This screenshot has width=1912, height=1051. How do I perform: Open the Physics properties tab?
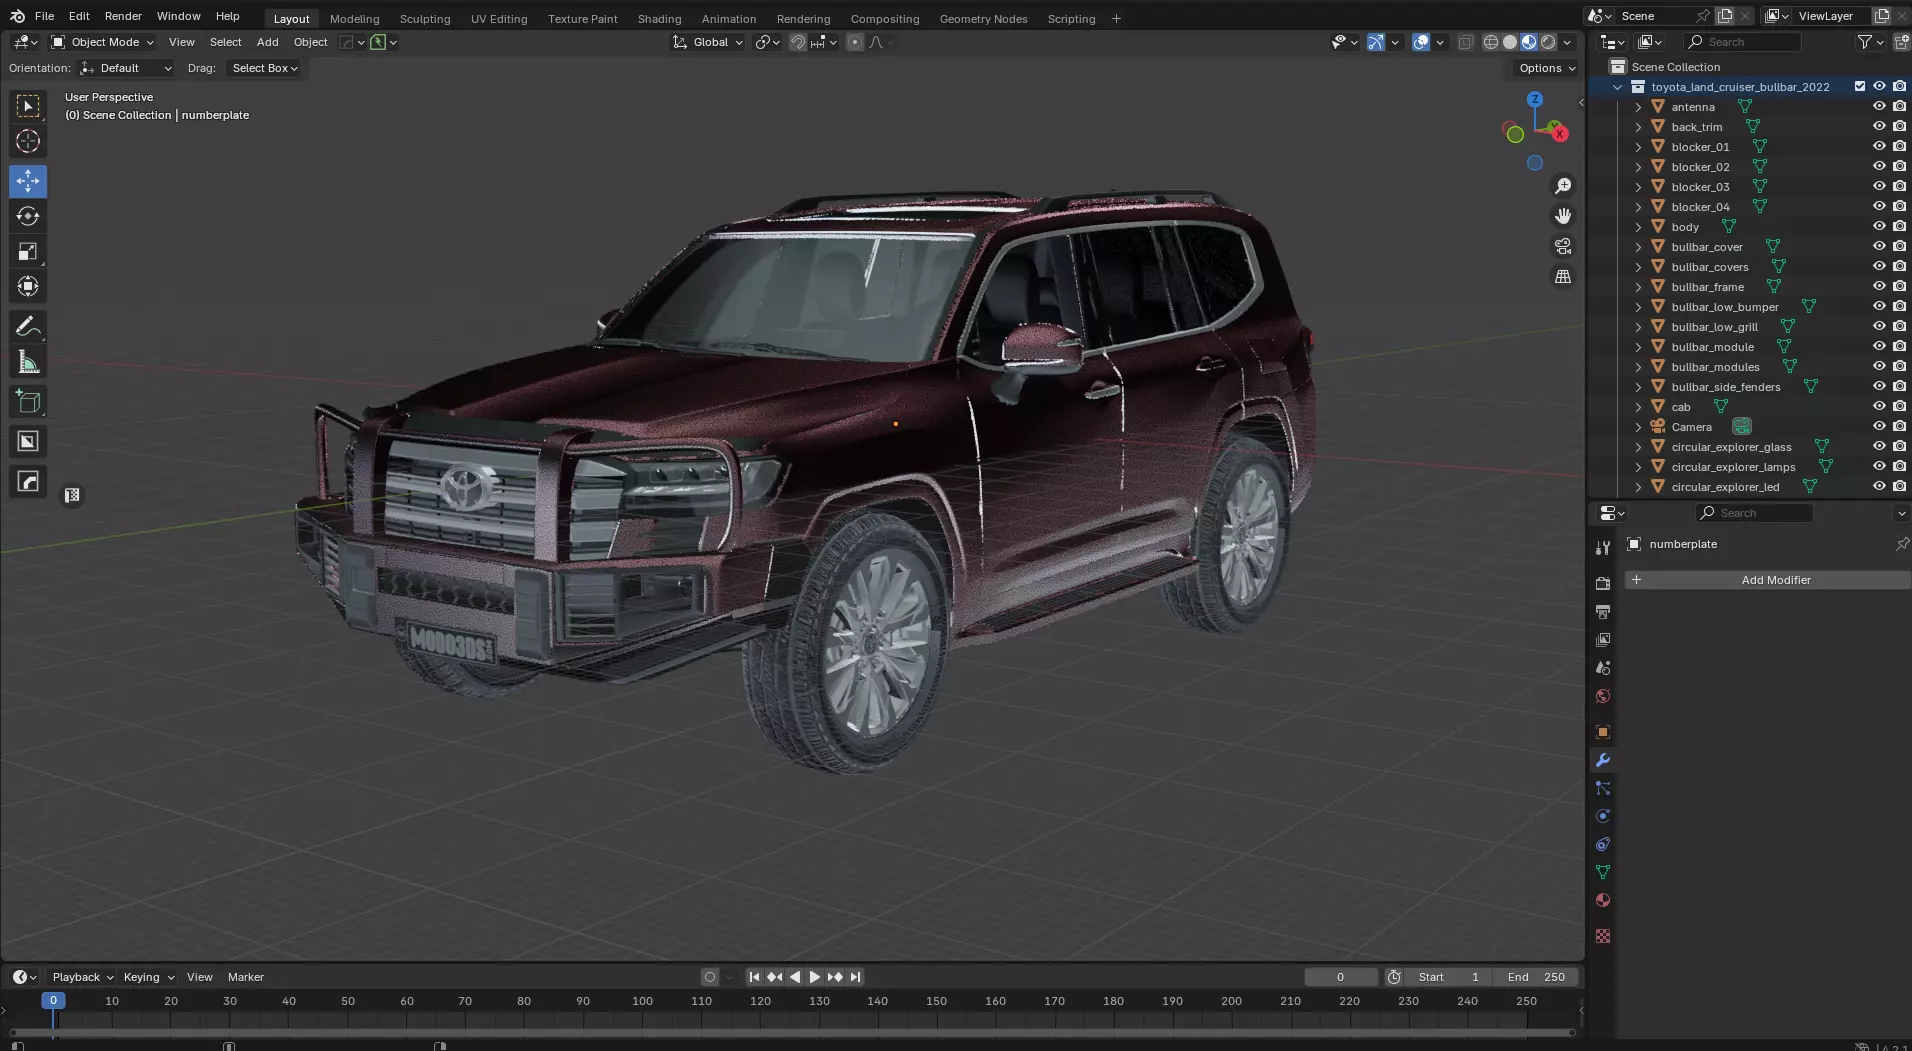[x=1603, y=816]
